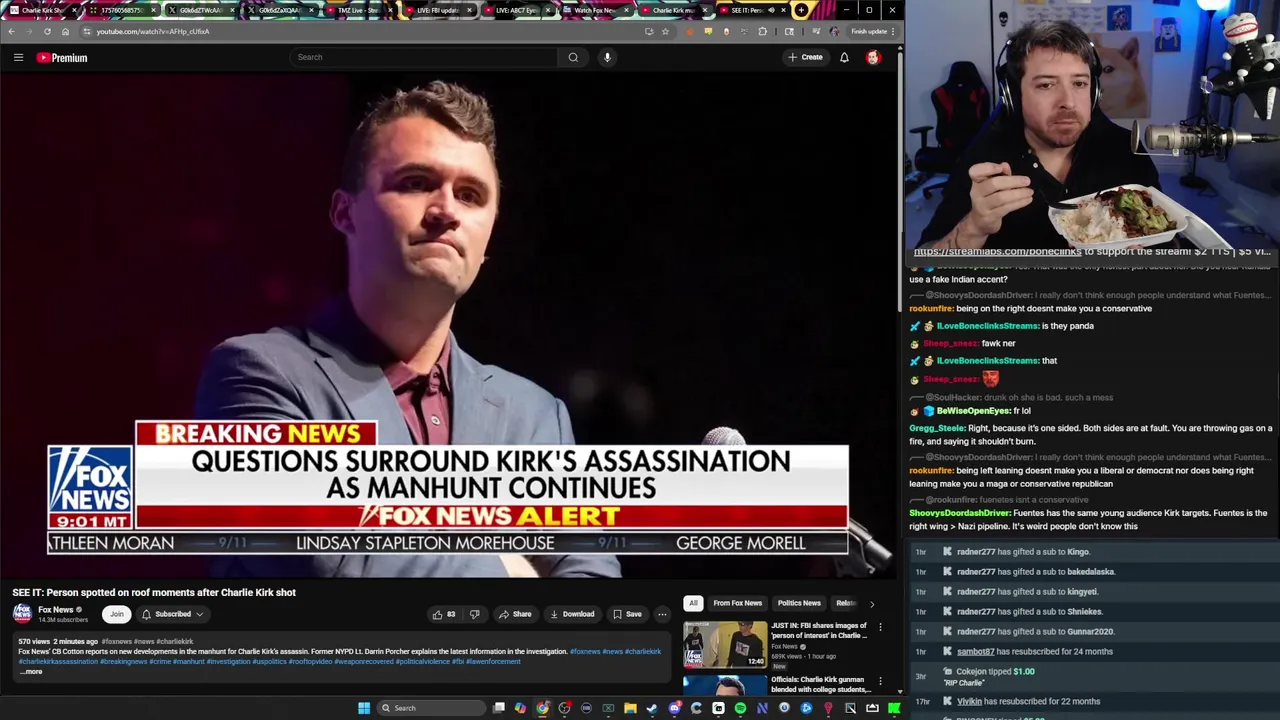Screen dimensions: 1280x720
Task: Click BeWiseOpenEyes username in chat
Action: pos(973,411)
